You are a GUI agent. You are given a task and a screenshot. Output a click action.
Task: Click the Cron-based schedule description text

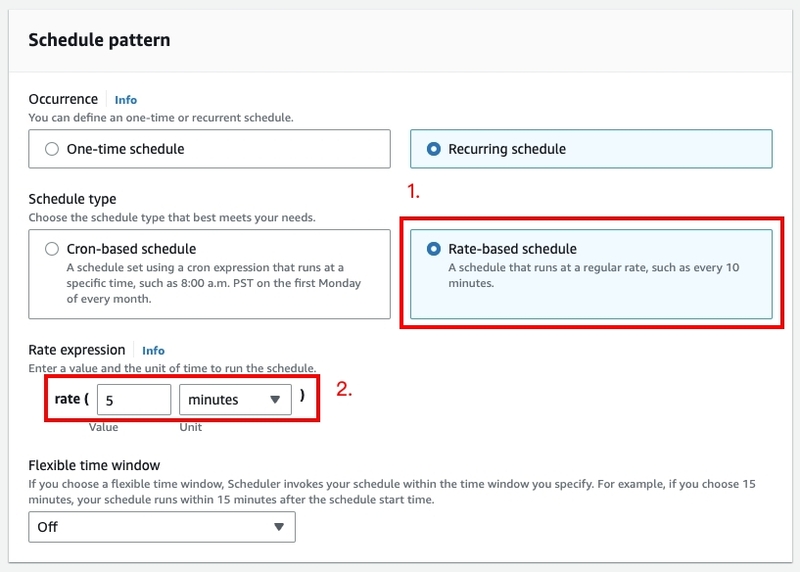point(213,283)
